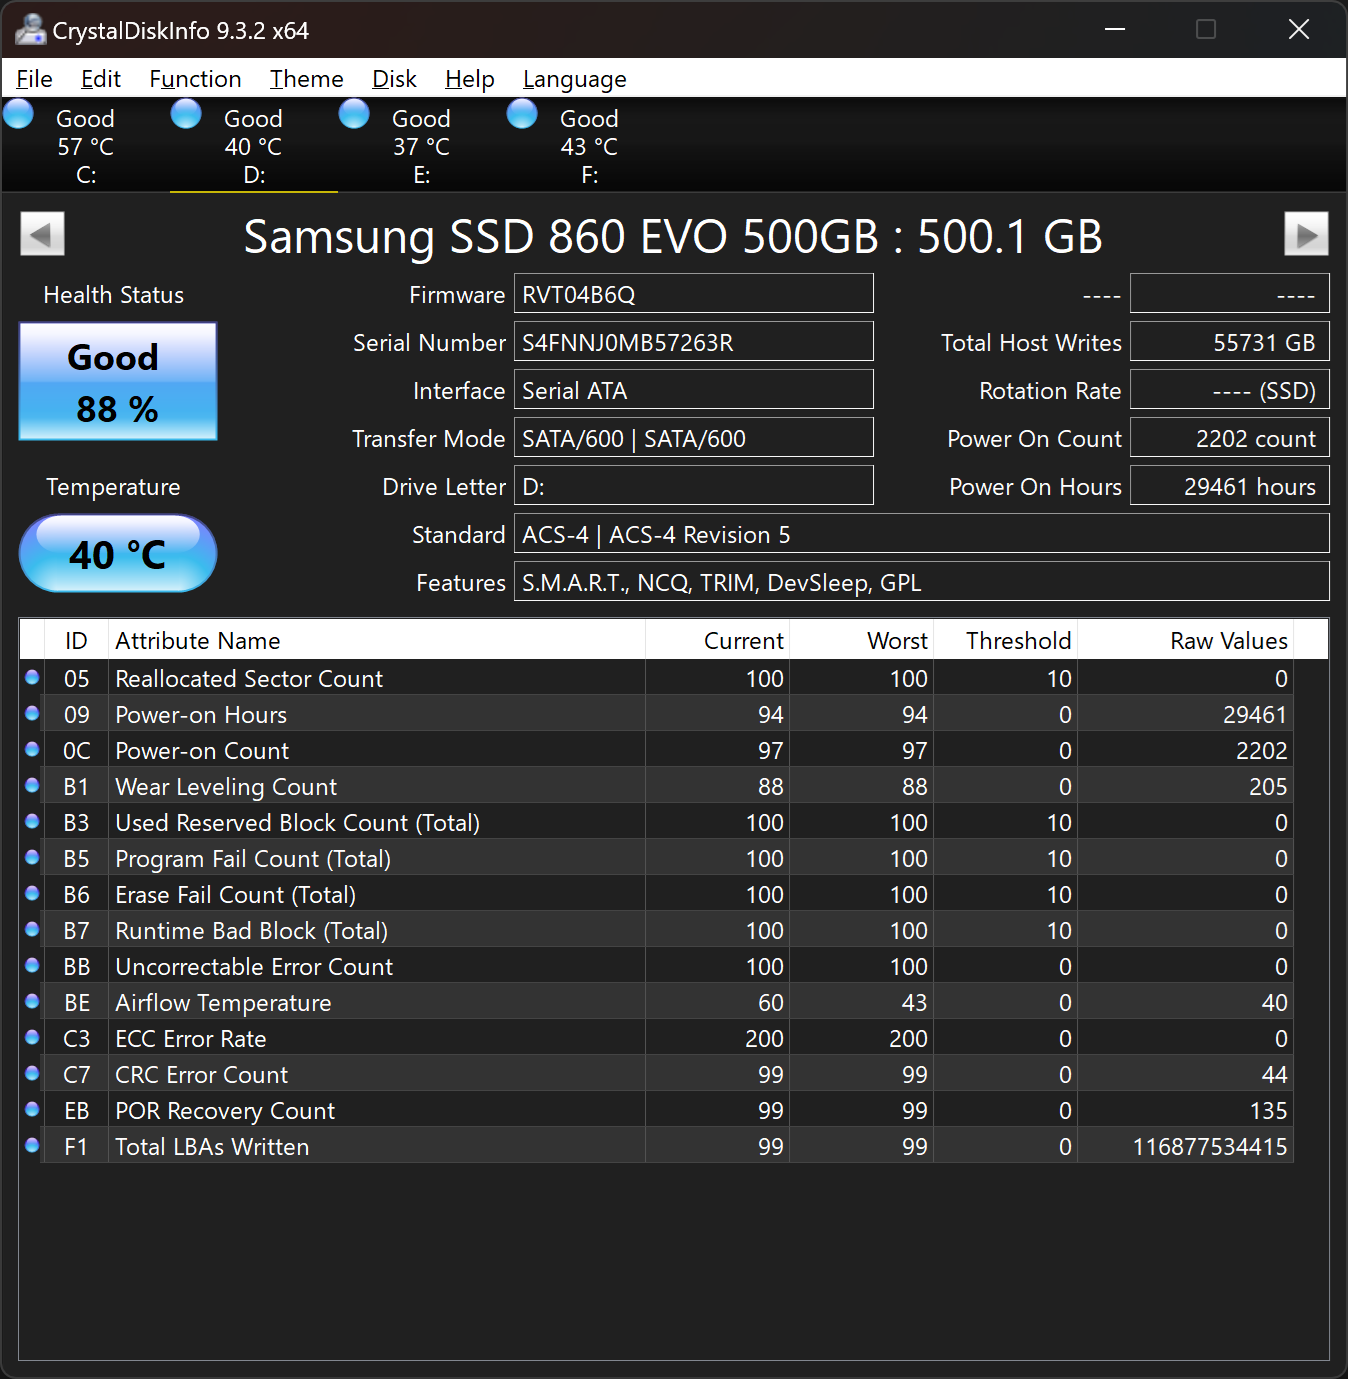This screenshot has width=1348, height=1379.
Task: Click the Total Host Writes value field
Action: [1230, 342]
